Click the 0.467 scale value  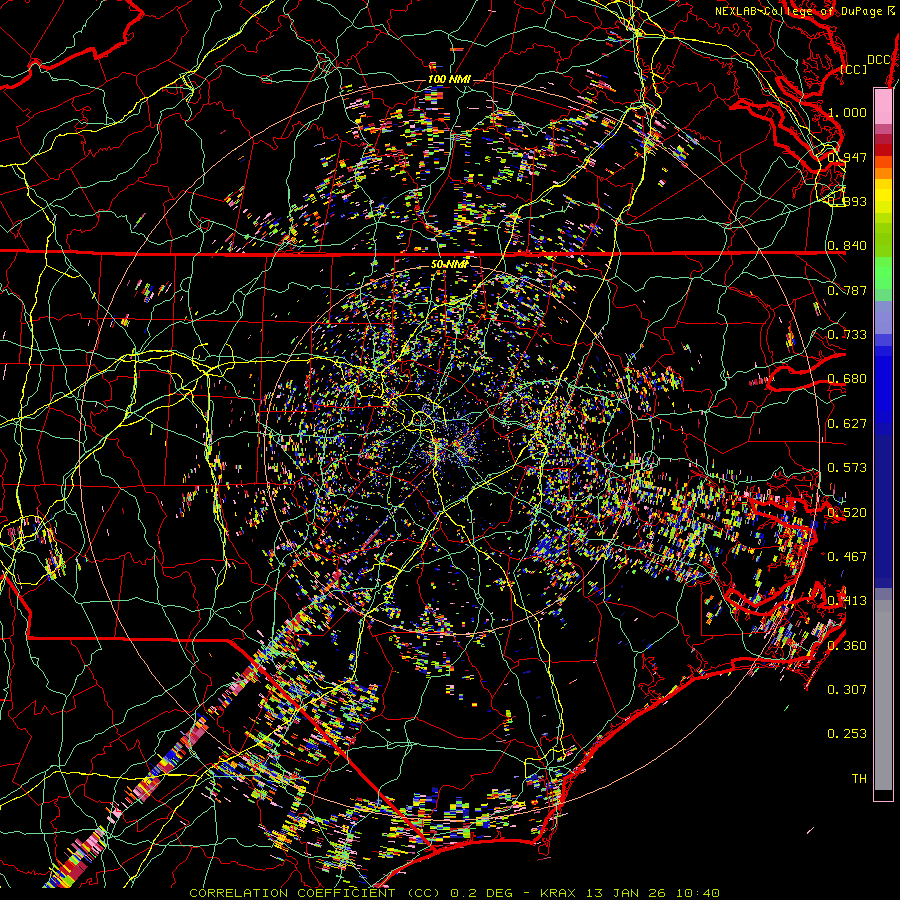(x=848, y=557)
